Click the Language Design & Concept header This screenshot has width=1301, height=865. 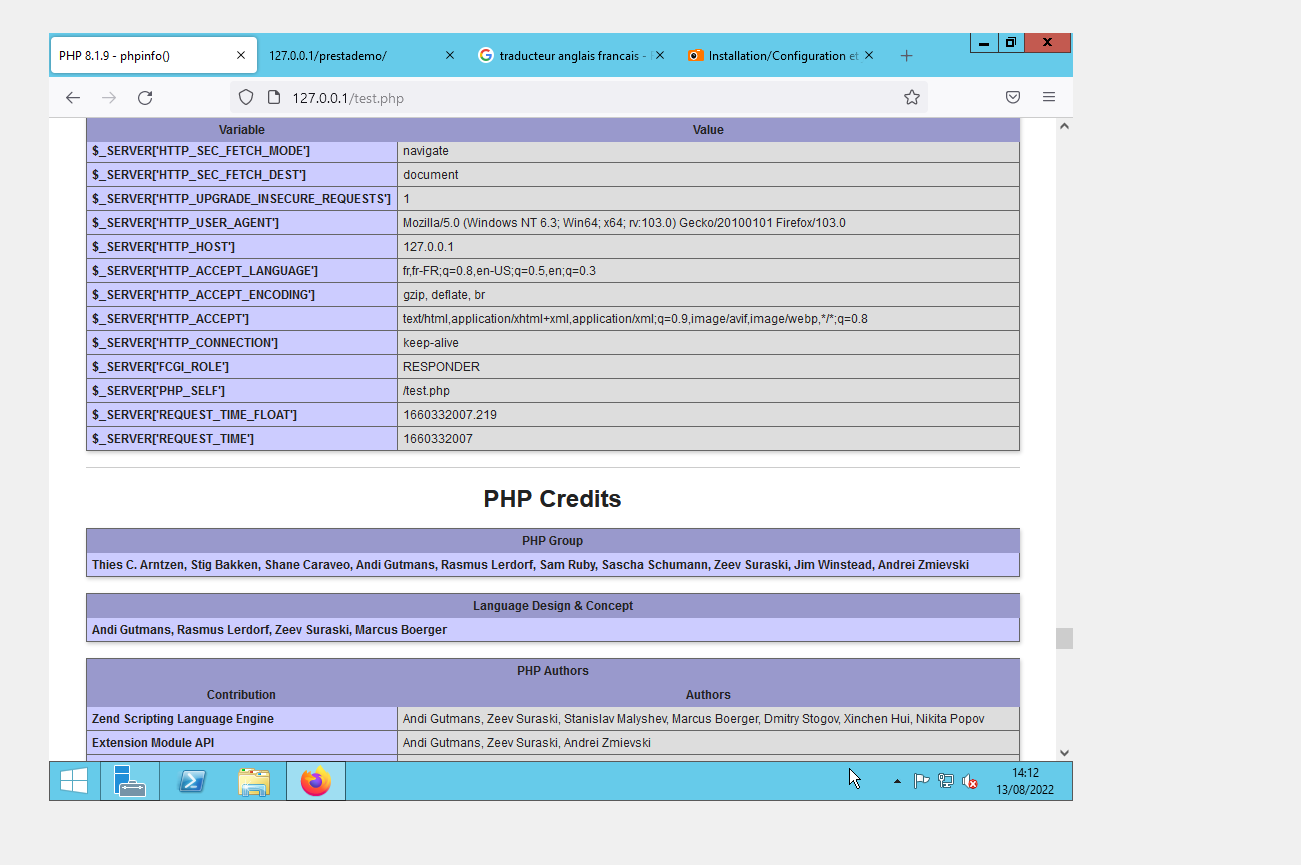click(552, 606)
